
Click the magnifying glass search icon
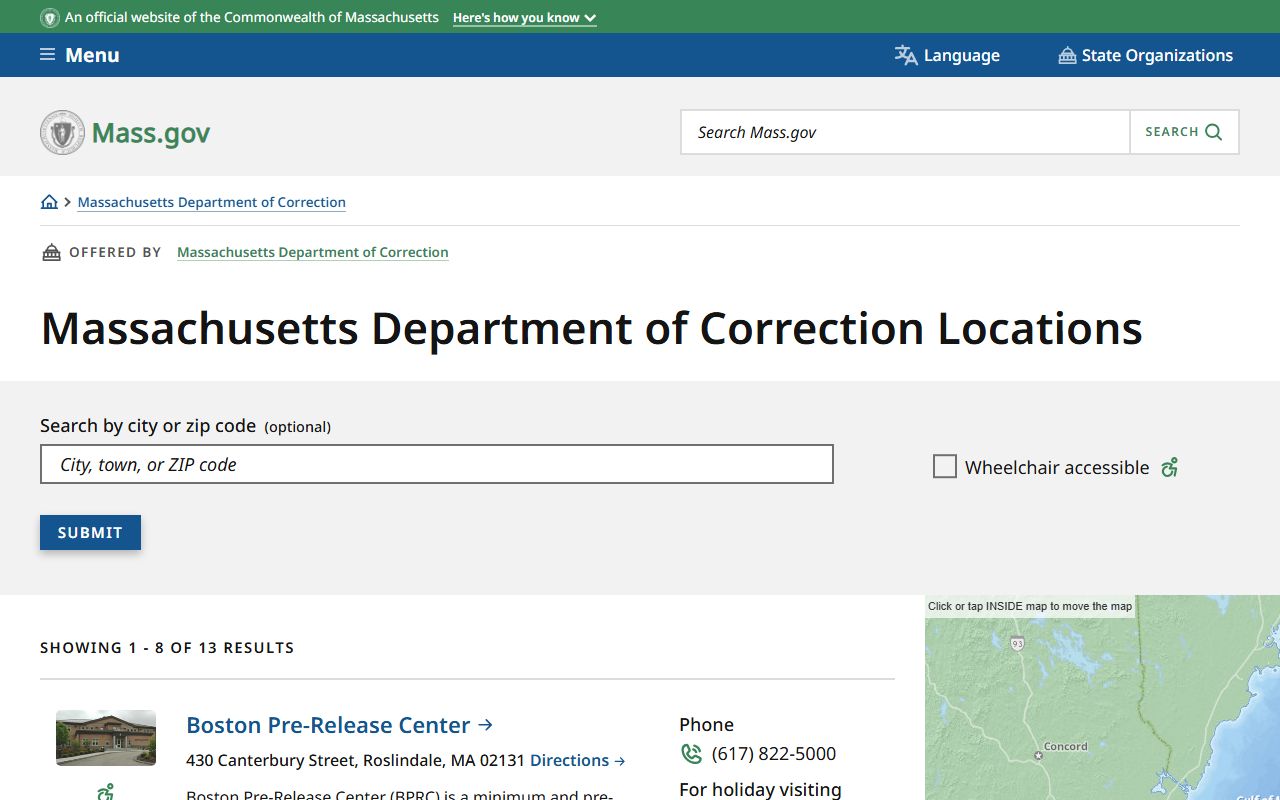tap(1214, 132)
